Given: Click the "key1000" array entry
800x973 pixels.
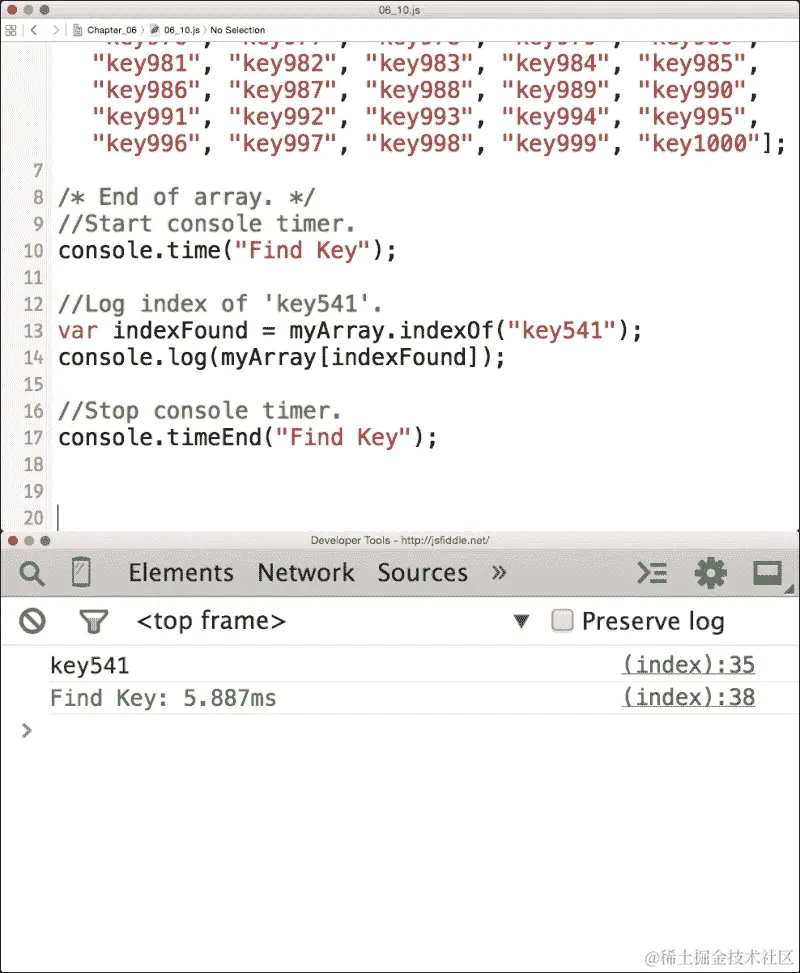Looking at the screenshot, I should coord(698,143).
